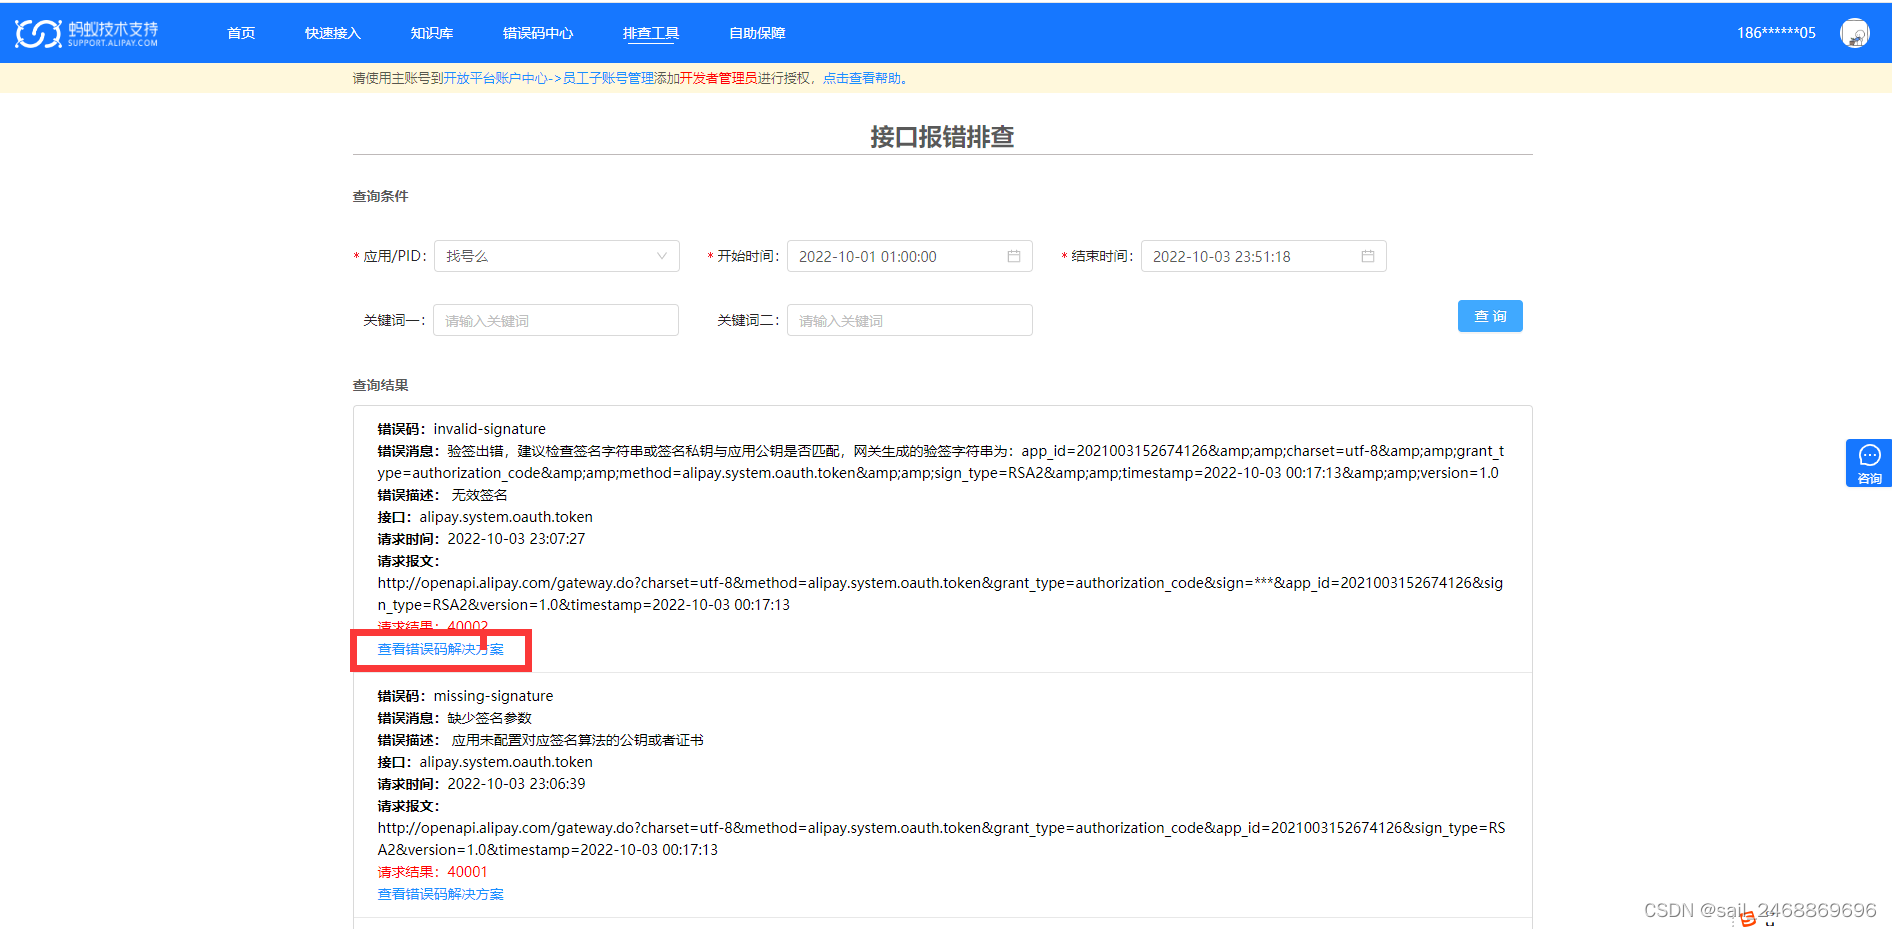Click the Ant technical support logo
This screenshot has width=1892, height=929.
point(87,33)
